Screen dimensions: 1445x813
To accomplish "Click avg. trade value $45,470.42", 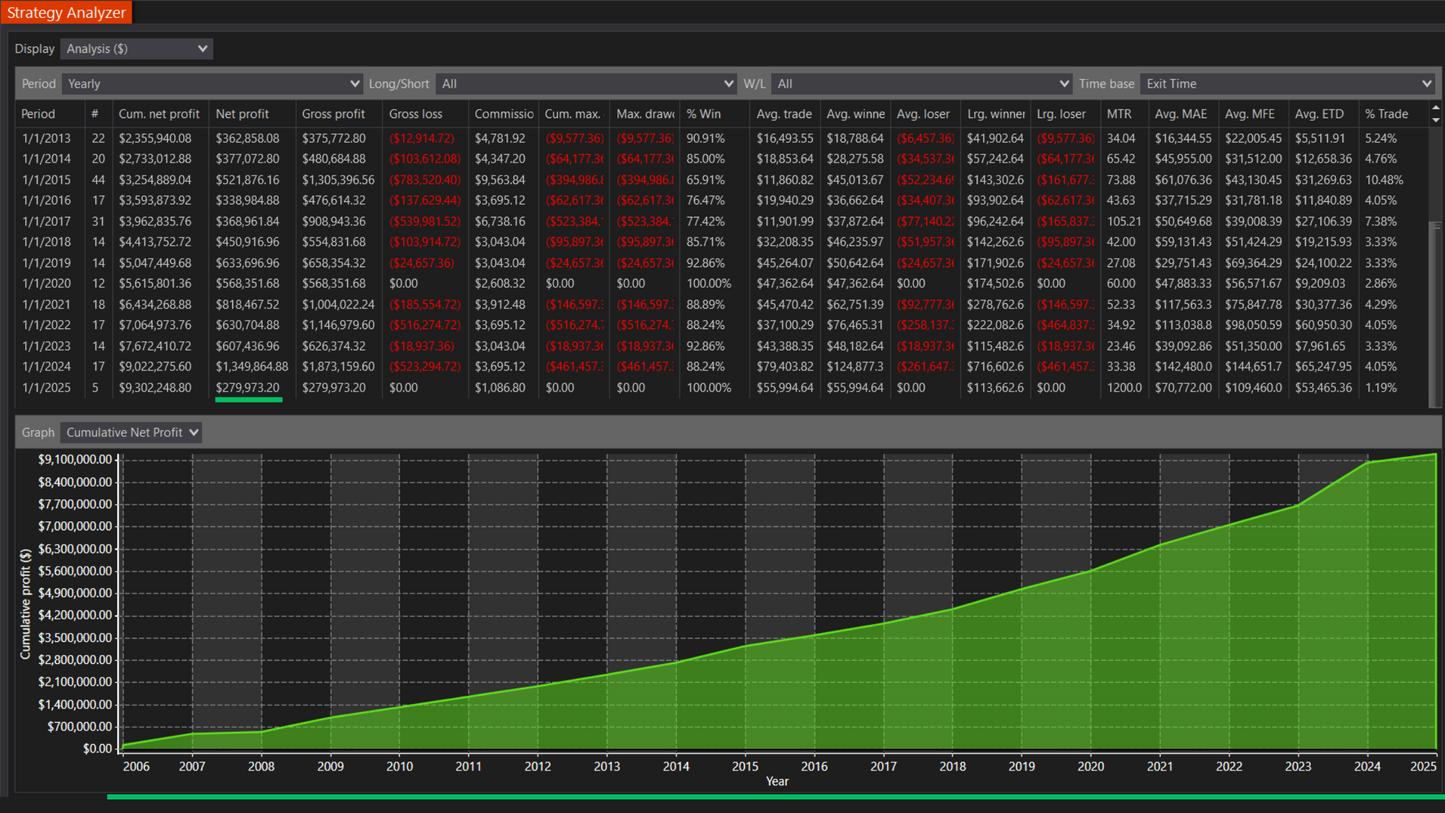I will coord(784,304).
